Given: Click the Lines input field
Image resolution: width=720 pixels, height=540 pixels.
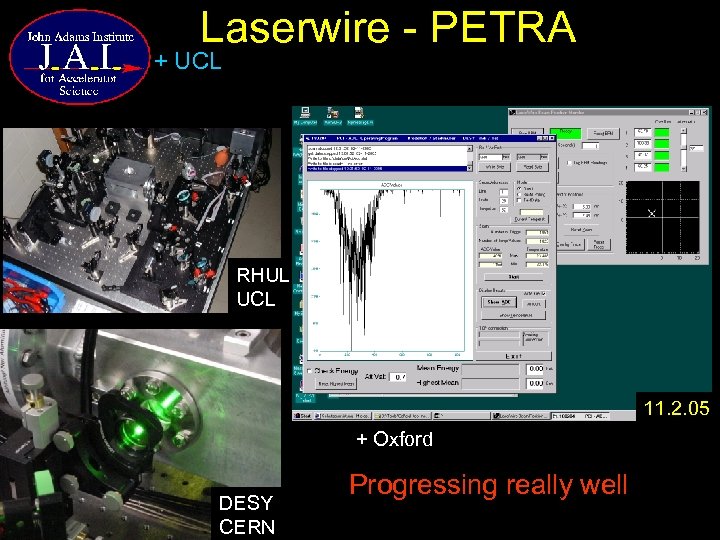Looking at the screenshot, I should pyautogui.click(x=504, y=192).
